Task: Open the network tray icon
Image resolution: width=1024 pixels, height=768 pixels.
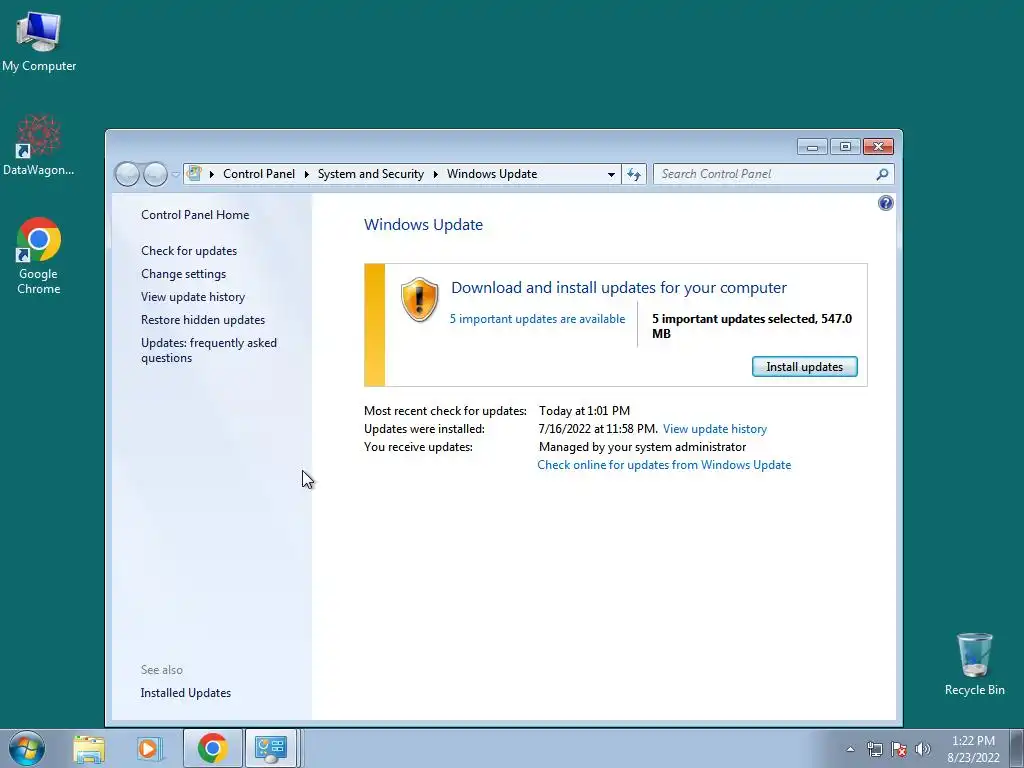Action: (874, 749)
